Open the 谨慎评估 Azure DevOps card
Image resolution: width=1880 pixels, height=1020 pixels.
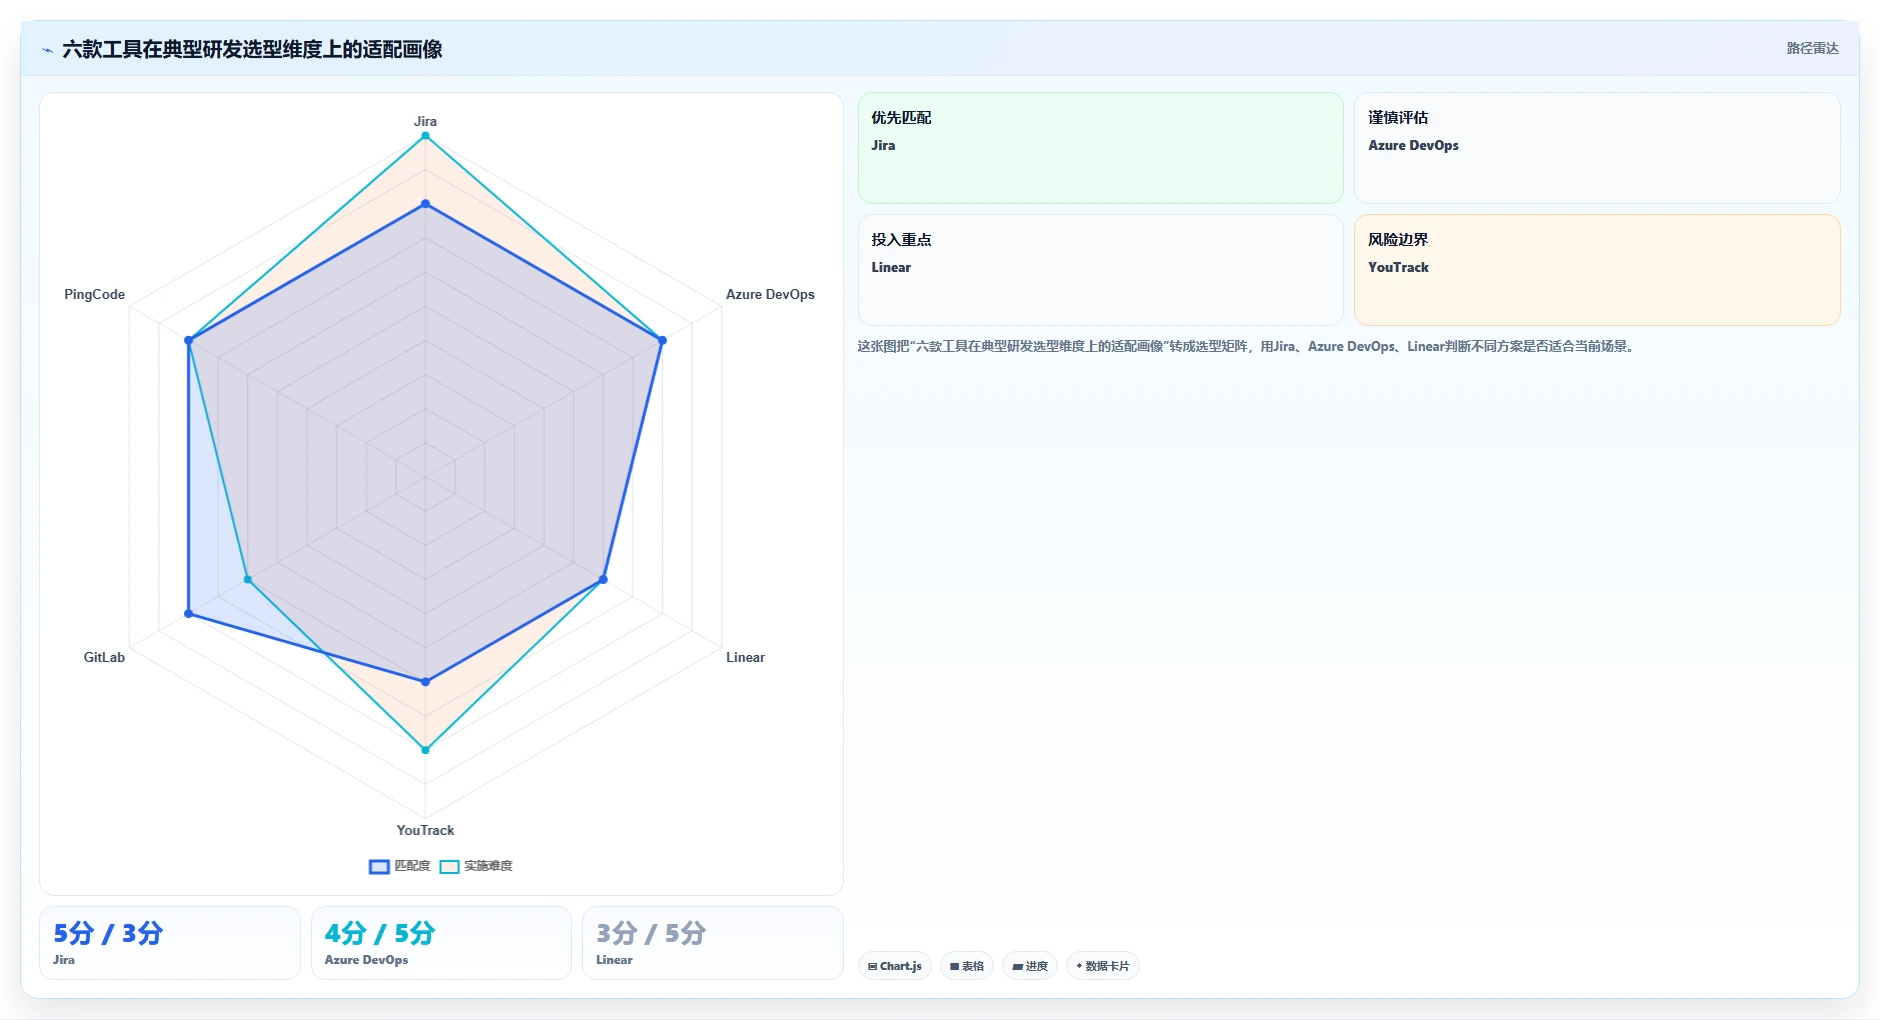(1597, 148)
